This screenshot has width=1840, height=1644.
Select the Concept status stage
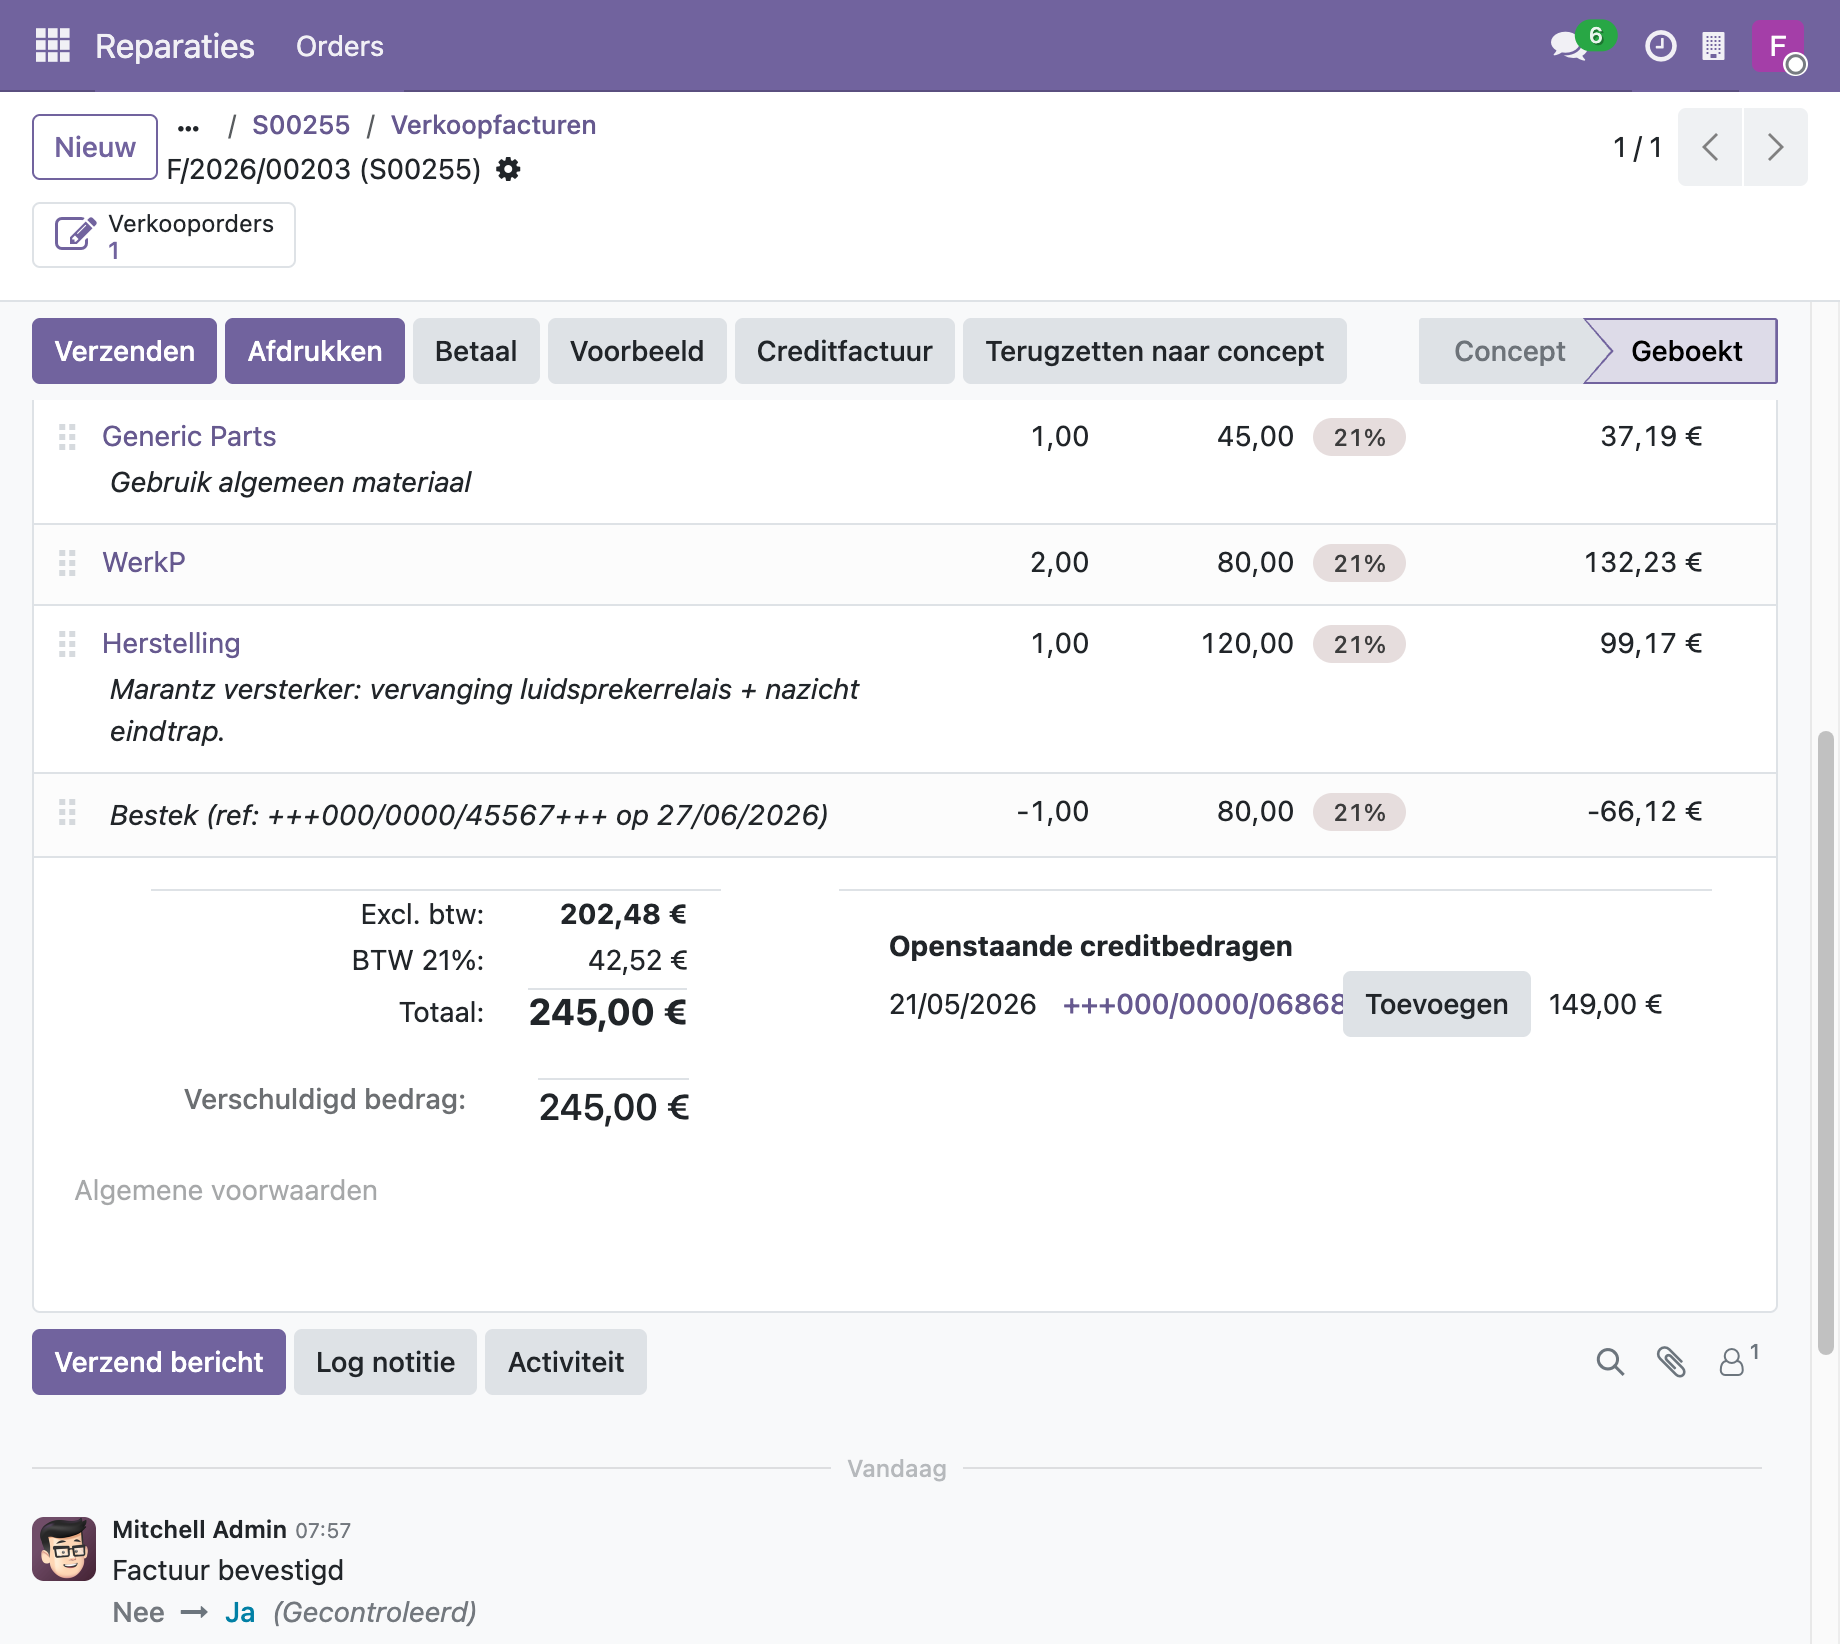pos(1509,351)
